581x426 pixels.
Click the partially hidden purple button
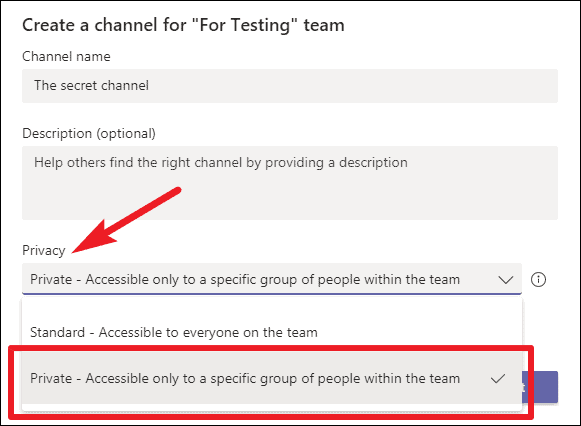540,387
